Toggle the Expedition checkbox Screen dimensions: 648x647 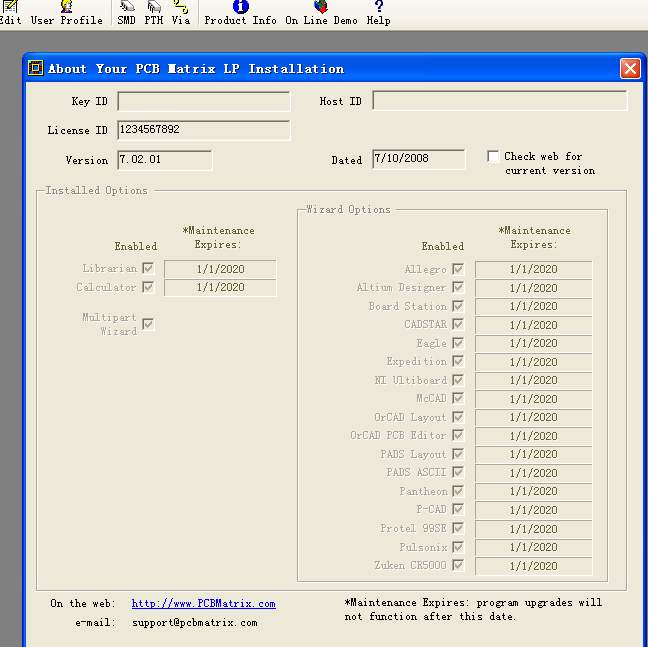[457, 361]
